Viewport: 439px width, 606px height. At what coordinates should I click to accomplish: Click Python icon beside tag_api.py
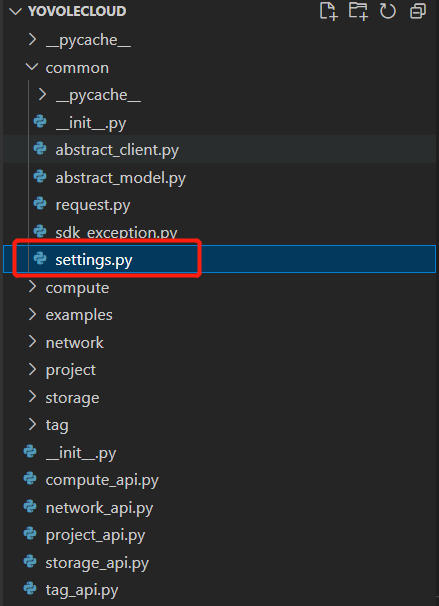[30, 589]
